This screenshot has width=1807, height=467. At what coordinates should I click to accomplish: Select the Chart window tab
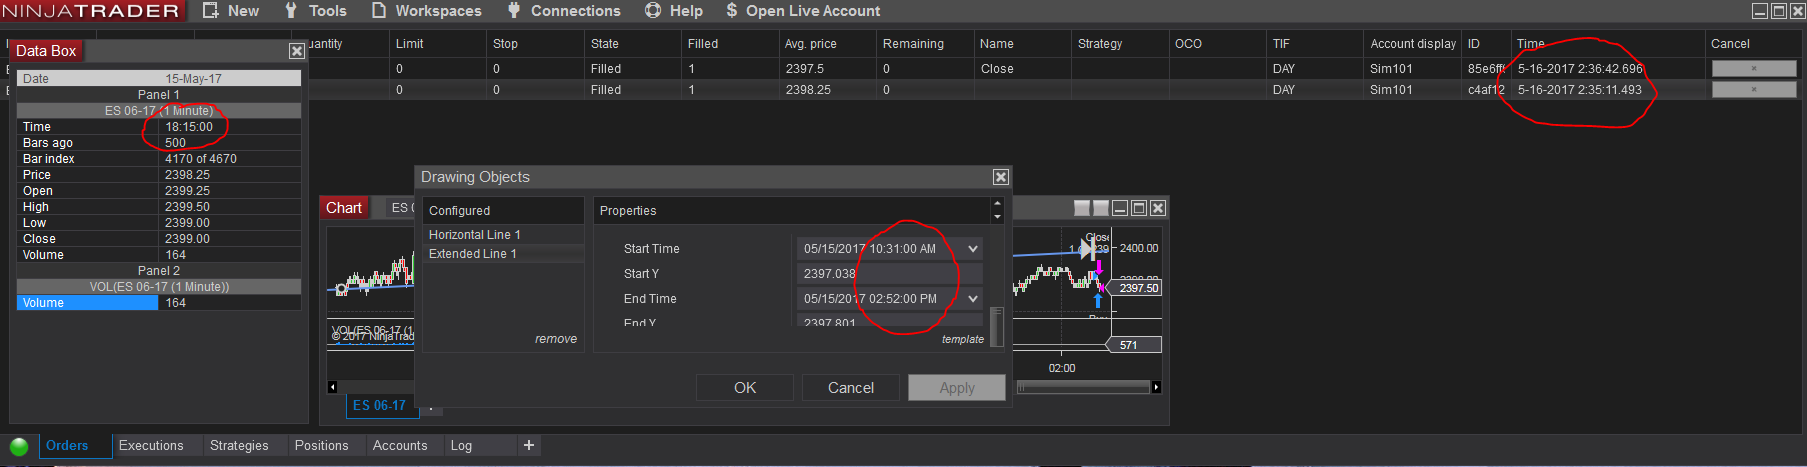click(344, 208)
